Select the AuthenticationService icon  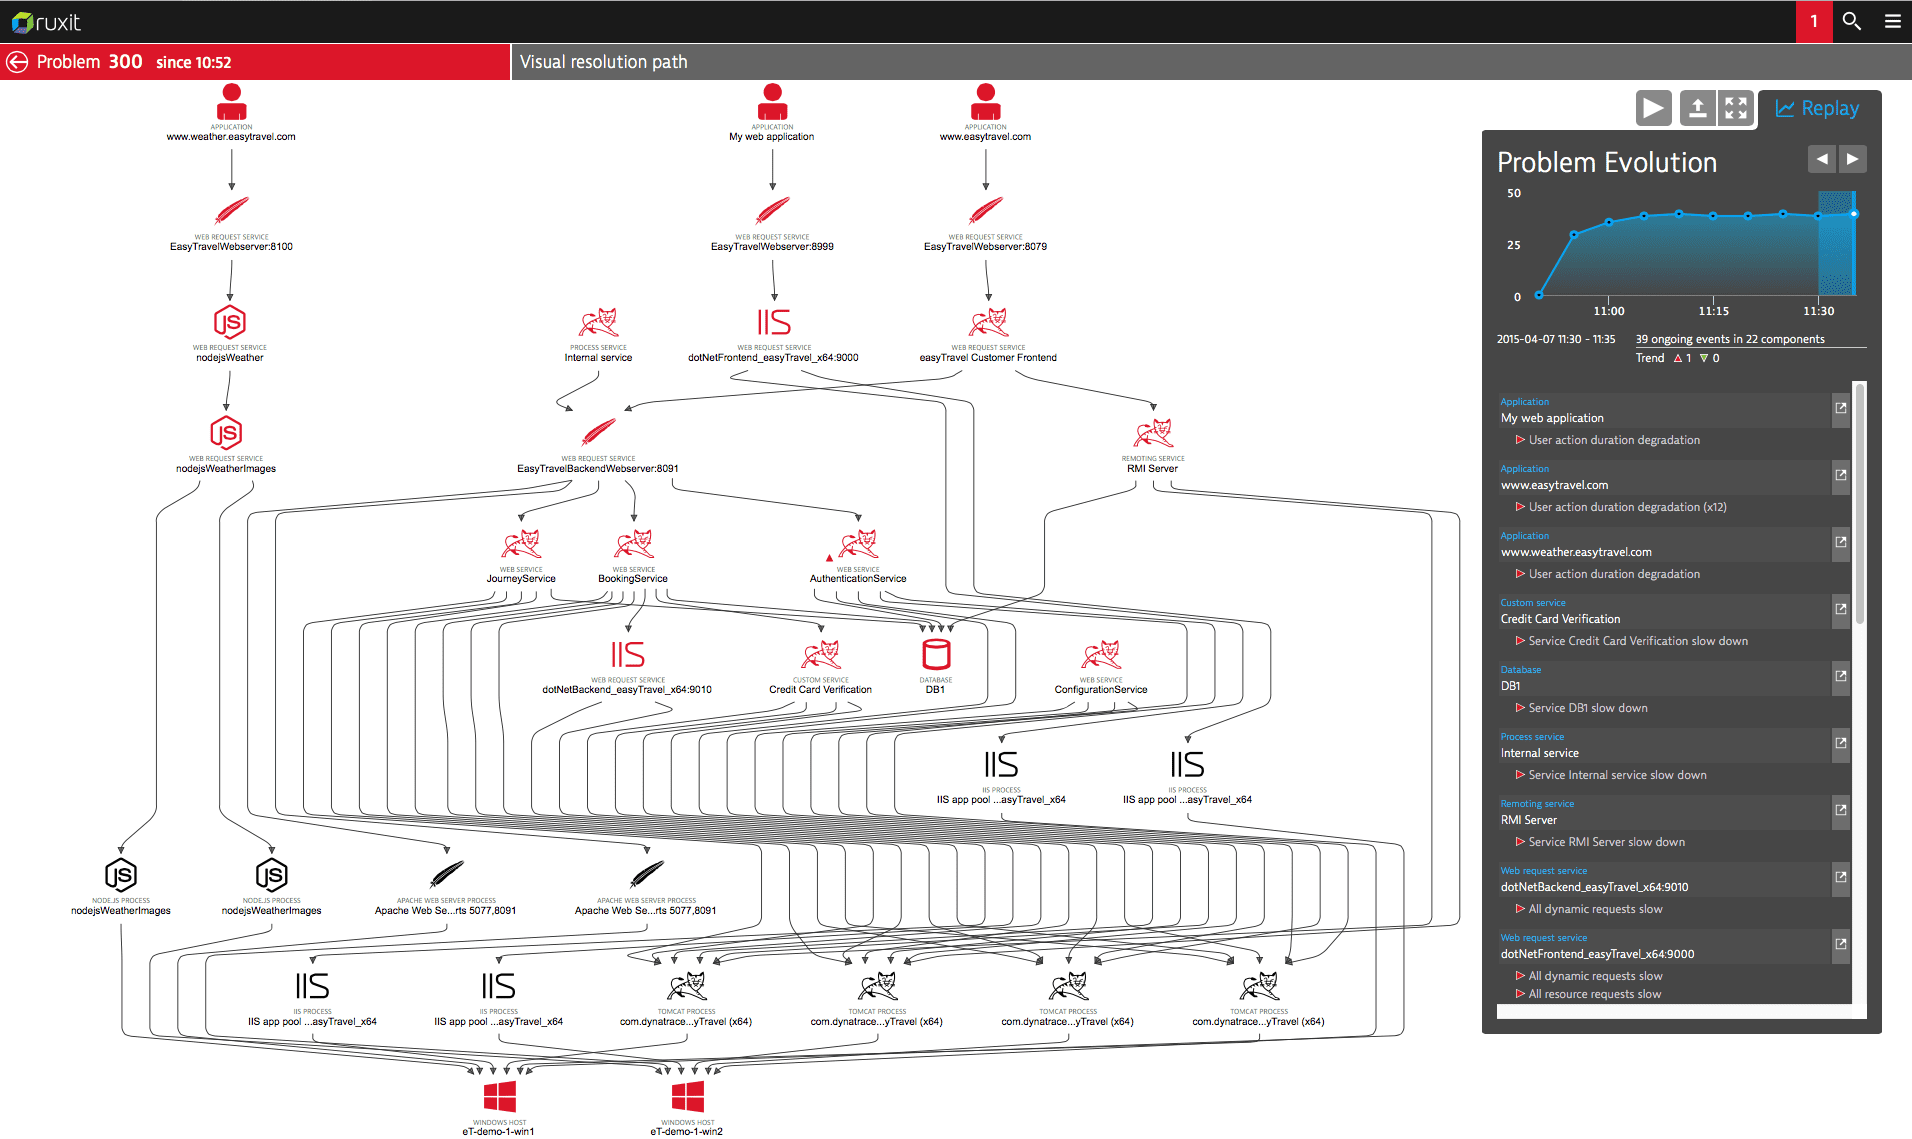pos(858,545)
